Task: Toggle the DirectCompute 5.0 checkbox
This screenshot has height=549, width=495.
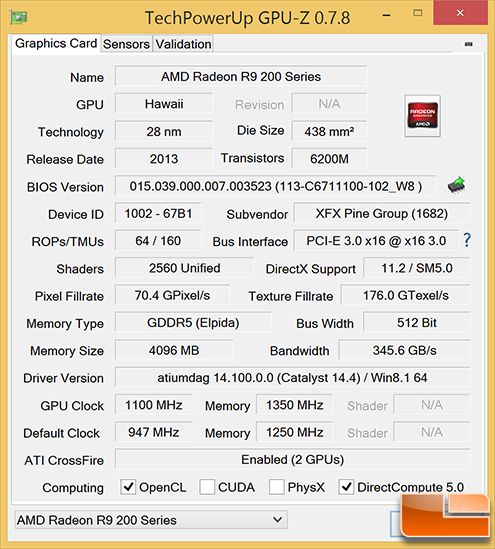Action: click(x=346, y=487)
